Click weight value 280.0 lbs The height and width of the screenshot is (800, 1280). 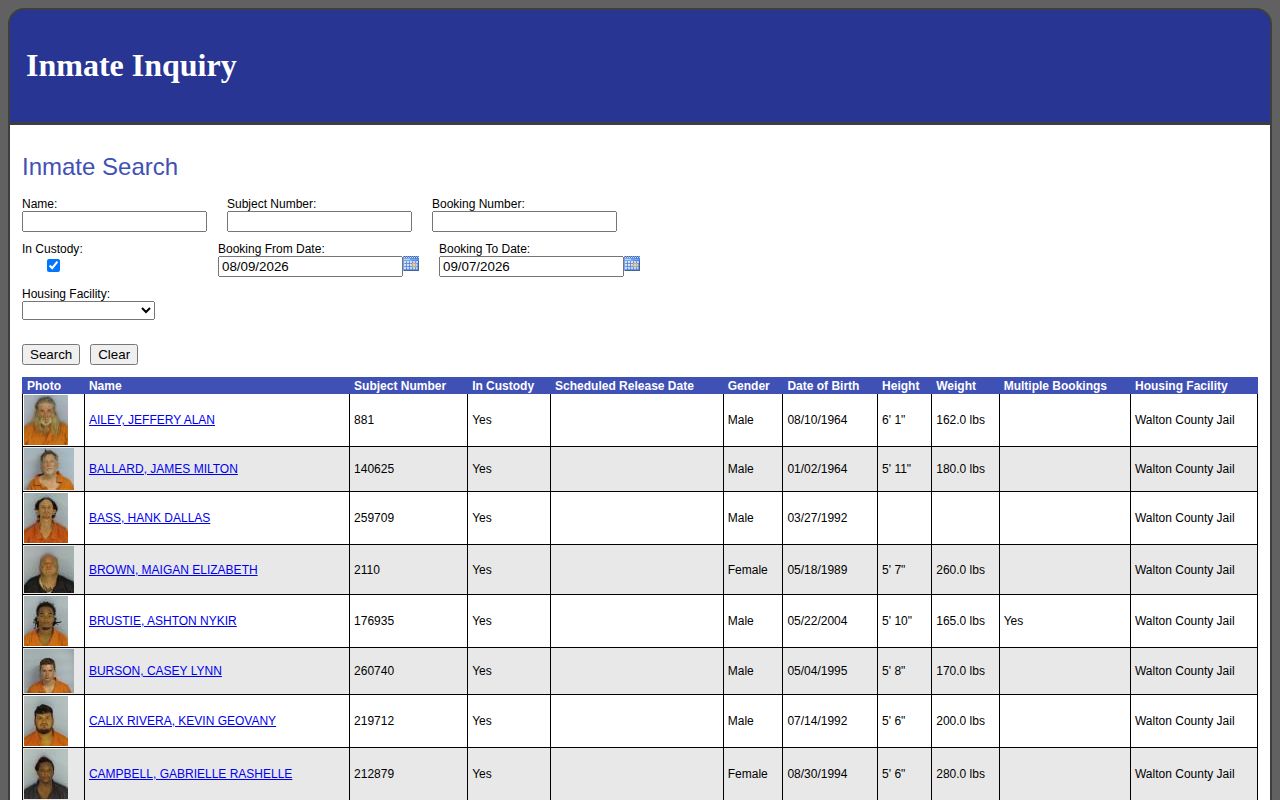click(x=960, y=774)
